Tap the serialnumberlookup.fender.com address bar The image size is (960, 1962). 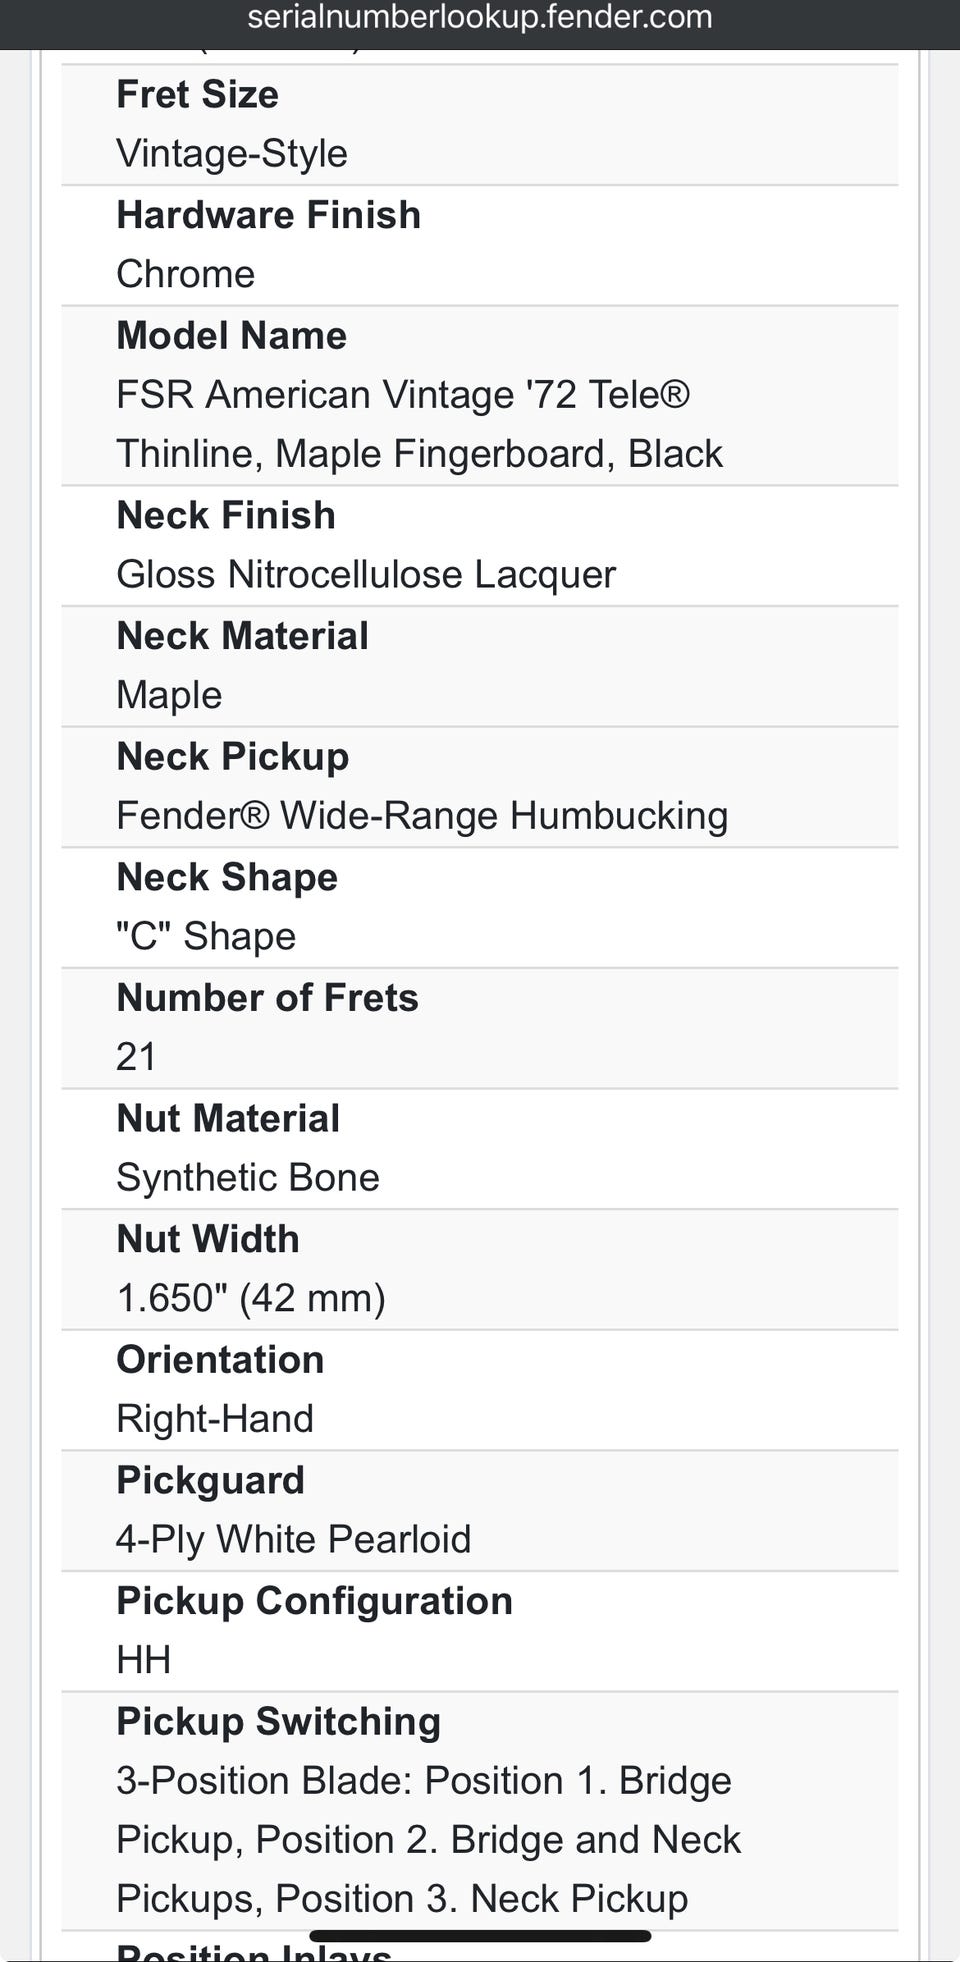click(x=479, y=18)
